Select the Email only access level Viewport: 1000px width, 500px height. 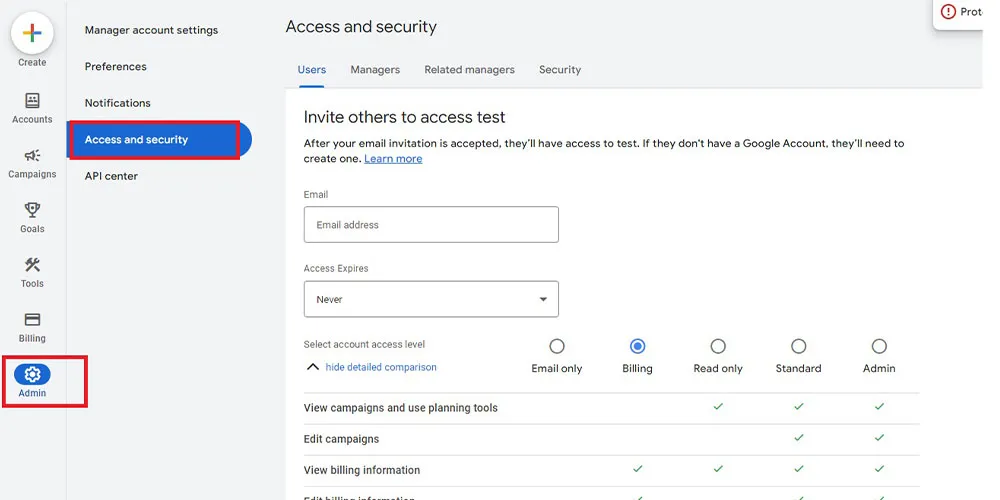[x=557, y=346]
